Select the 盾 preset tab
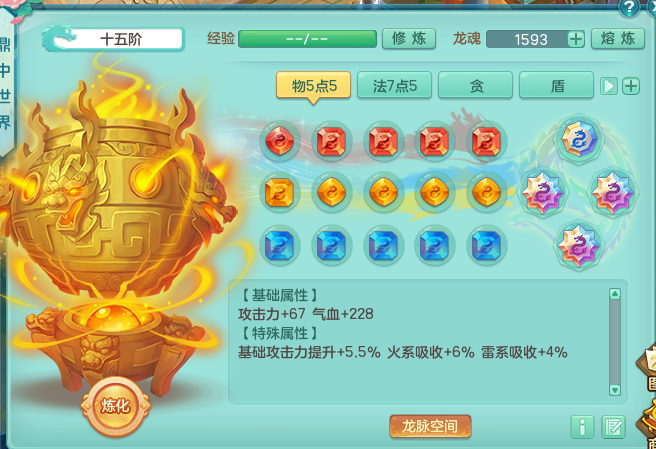This screenshot has width=656, height=449. tap(556, 85)
